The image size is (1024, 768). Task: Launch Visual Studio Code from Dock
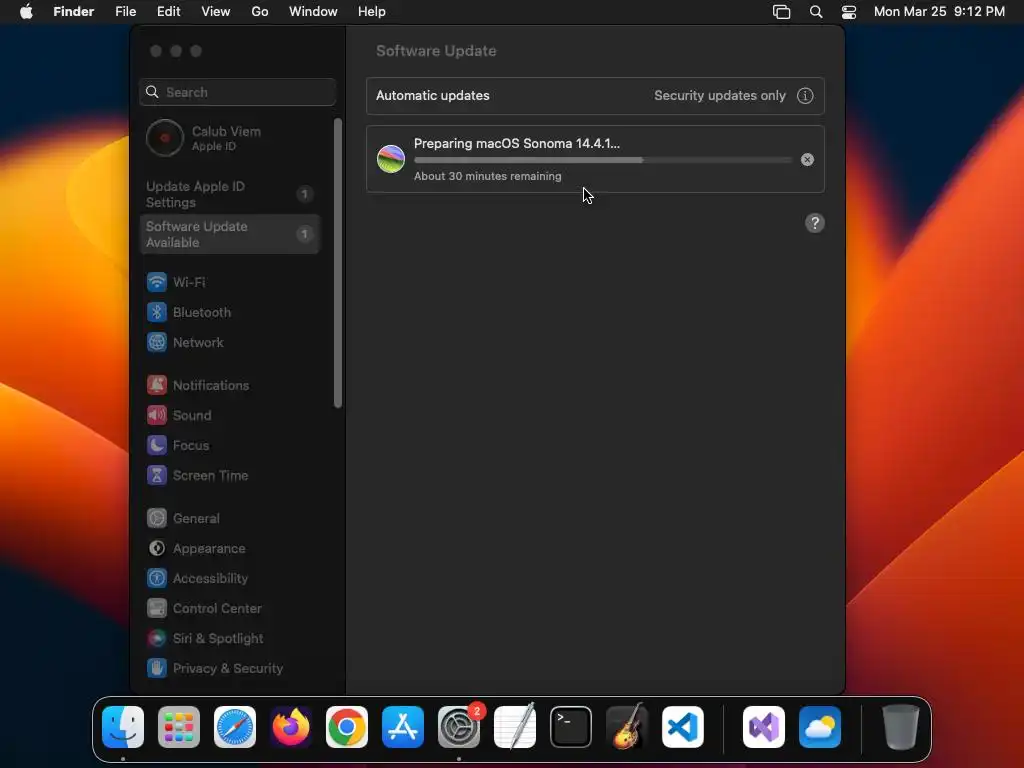pos(683,727)
